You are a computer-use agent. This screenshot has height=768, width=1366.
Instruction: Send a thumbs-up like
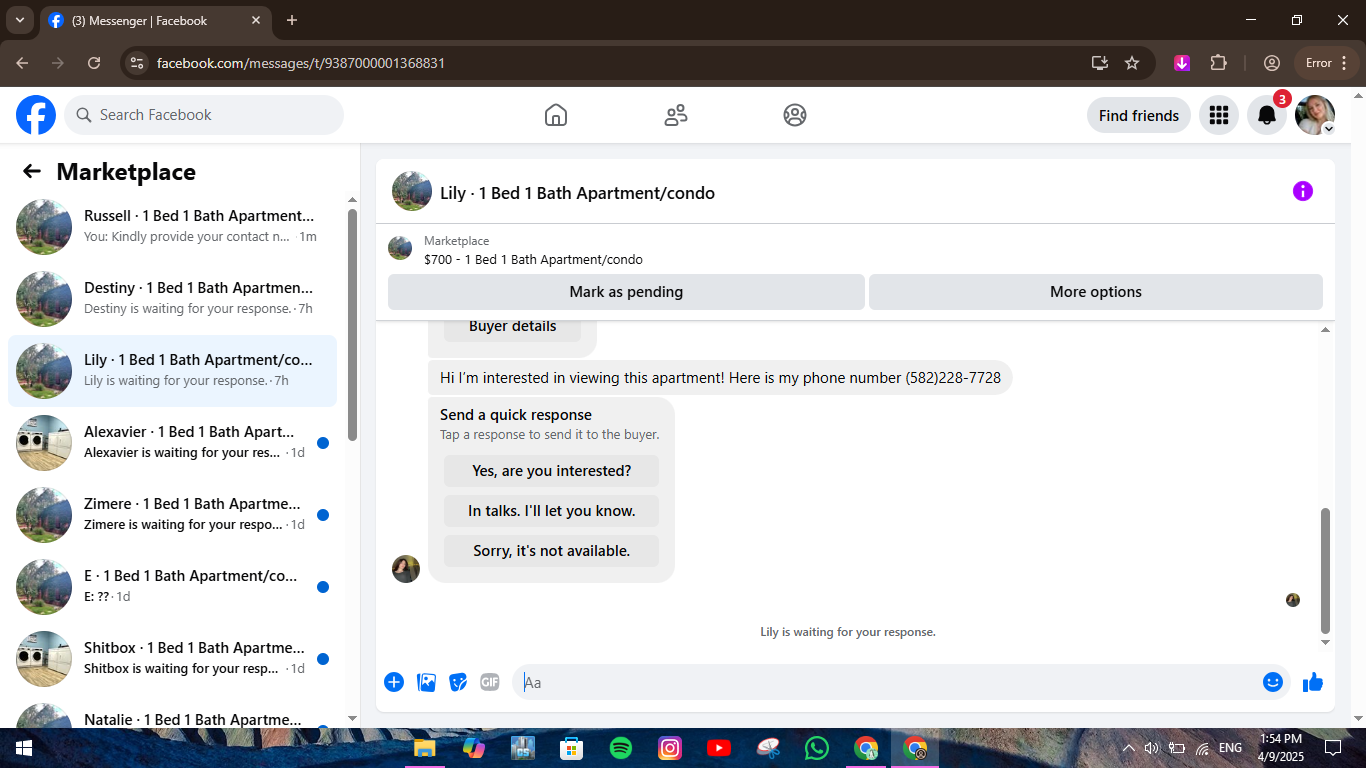tap(1313, 682)
